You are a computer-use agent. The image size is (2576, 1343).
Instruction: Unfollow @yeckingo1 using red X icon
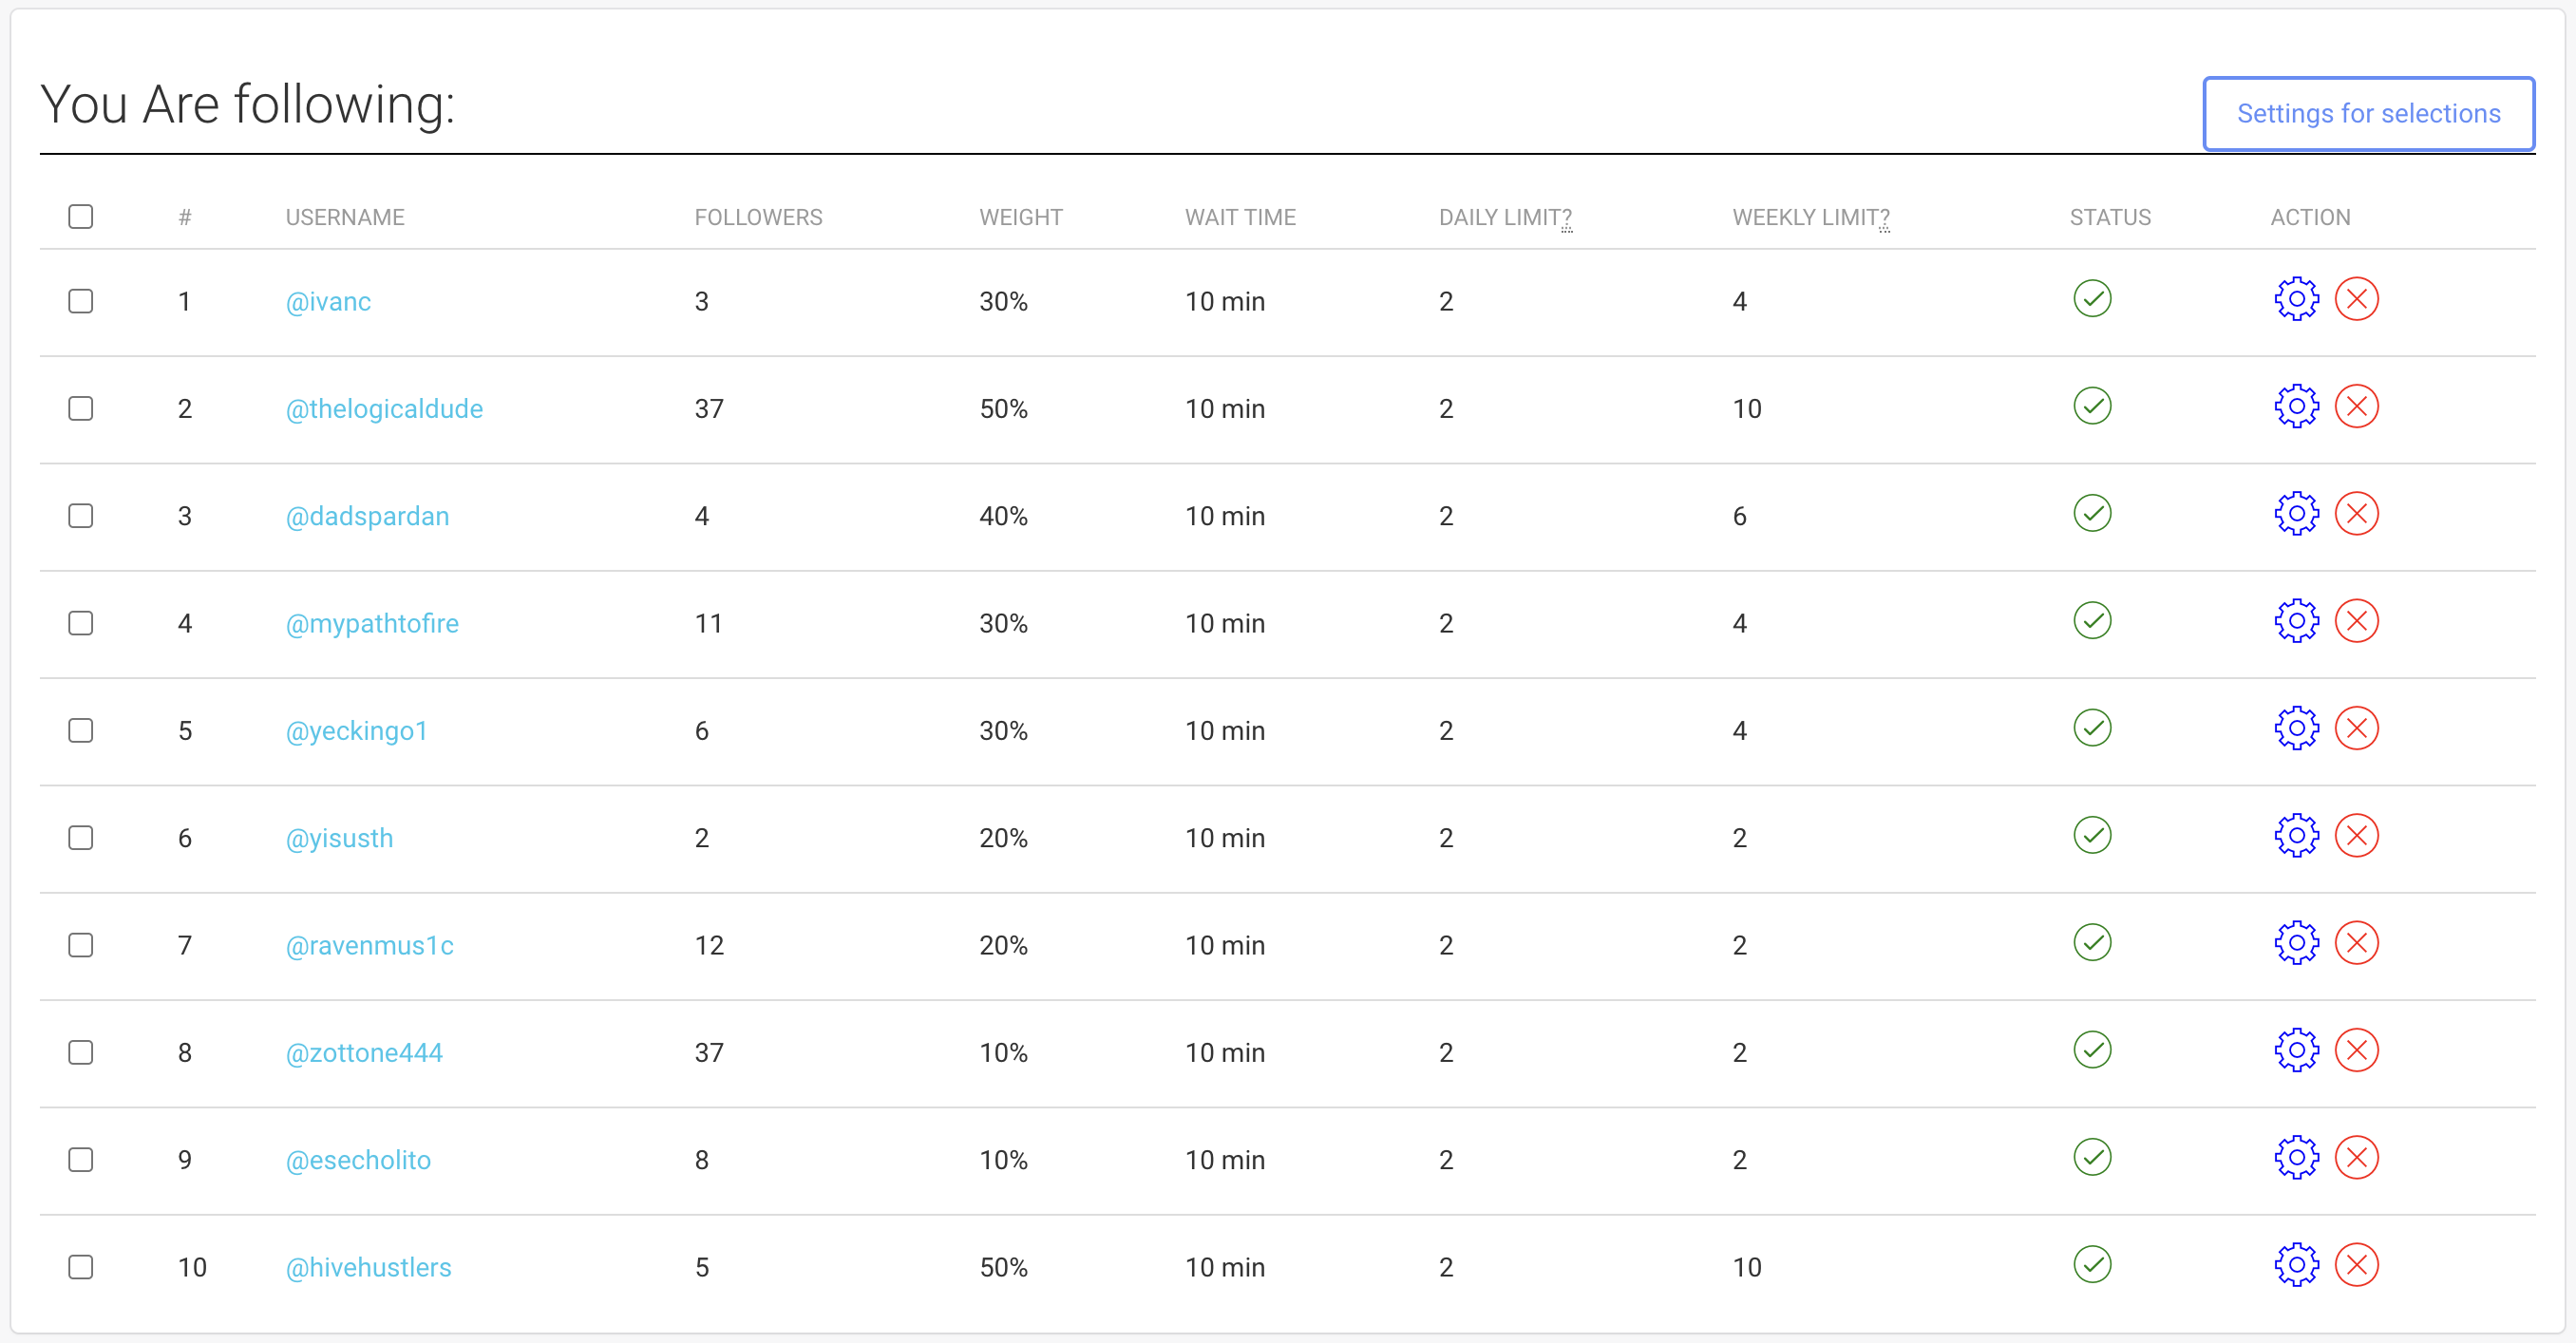[2356, 728]
